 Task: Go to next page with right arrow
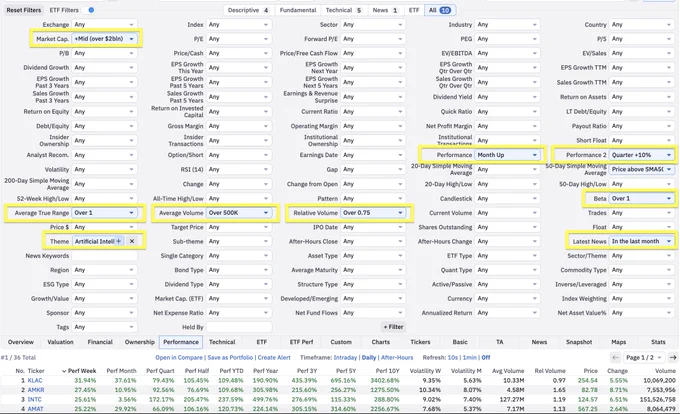pos(673,358)
